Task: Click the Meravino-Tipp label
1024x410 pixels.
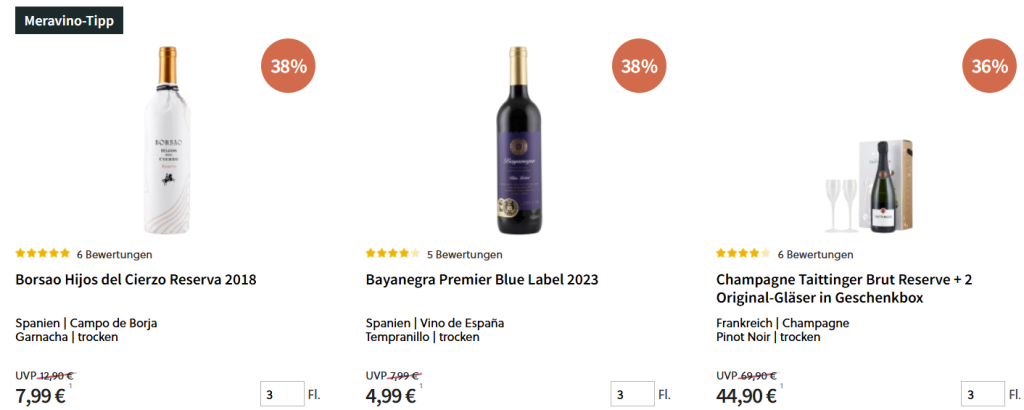Action: [x=68, y=20]
